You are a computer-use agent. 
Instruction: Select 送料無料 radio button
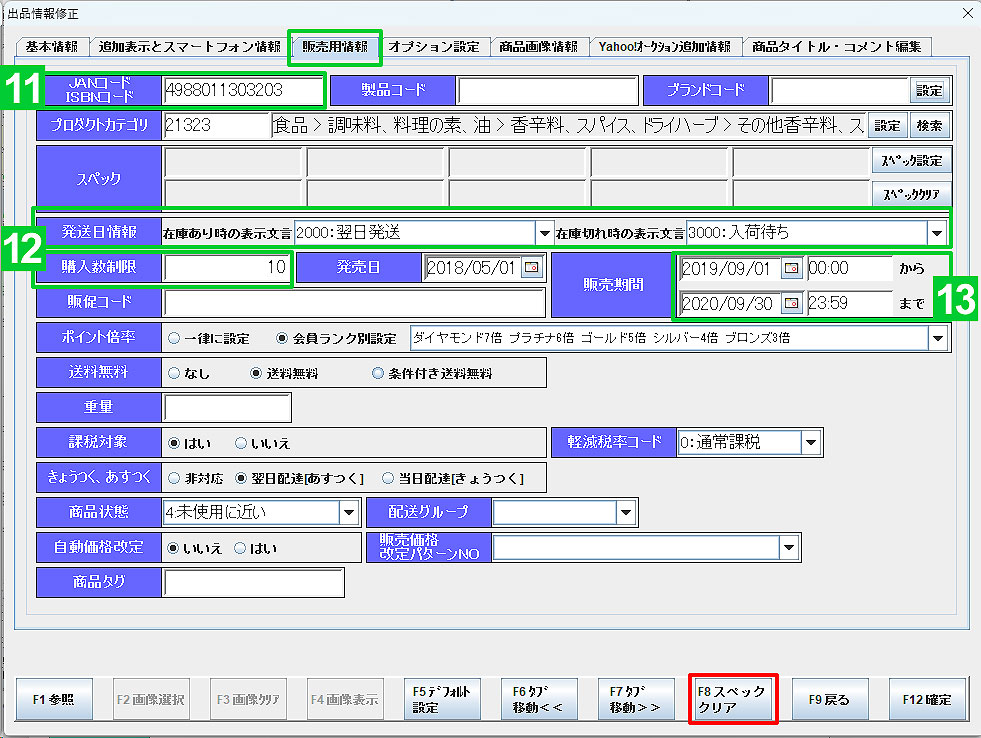pos(257,373)
